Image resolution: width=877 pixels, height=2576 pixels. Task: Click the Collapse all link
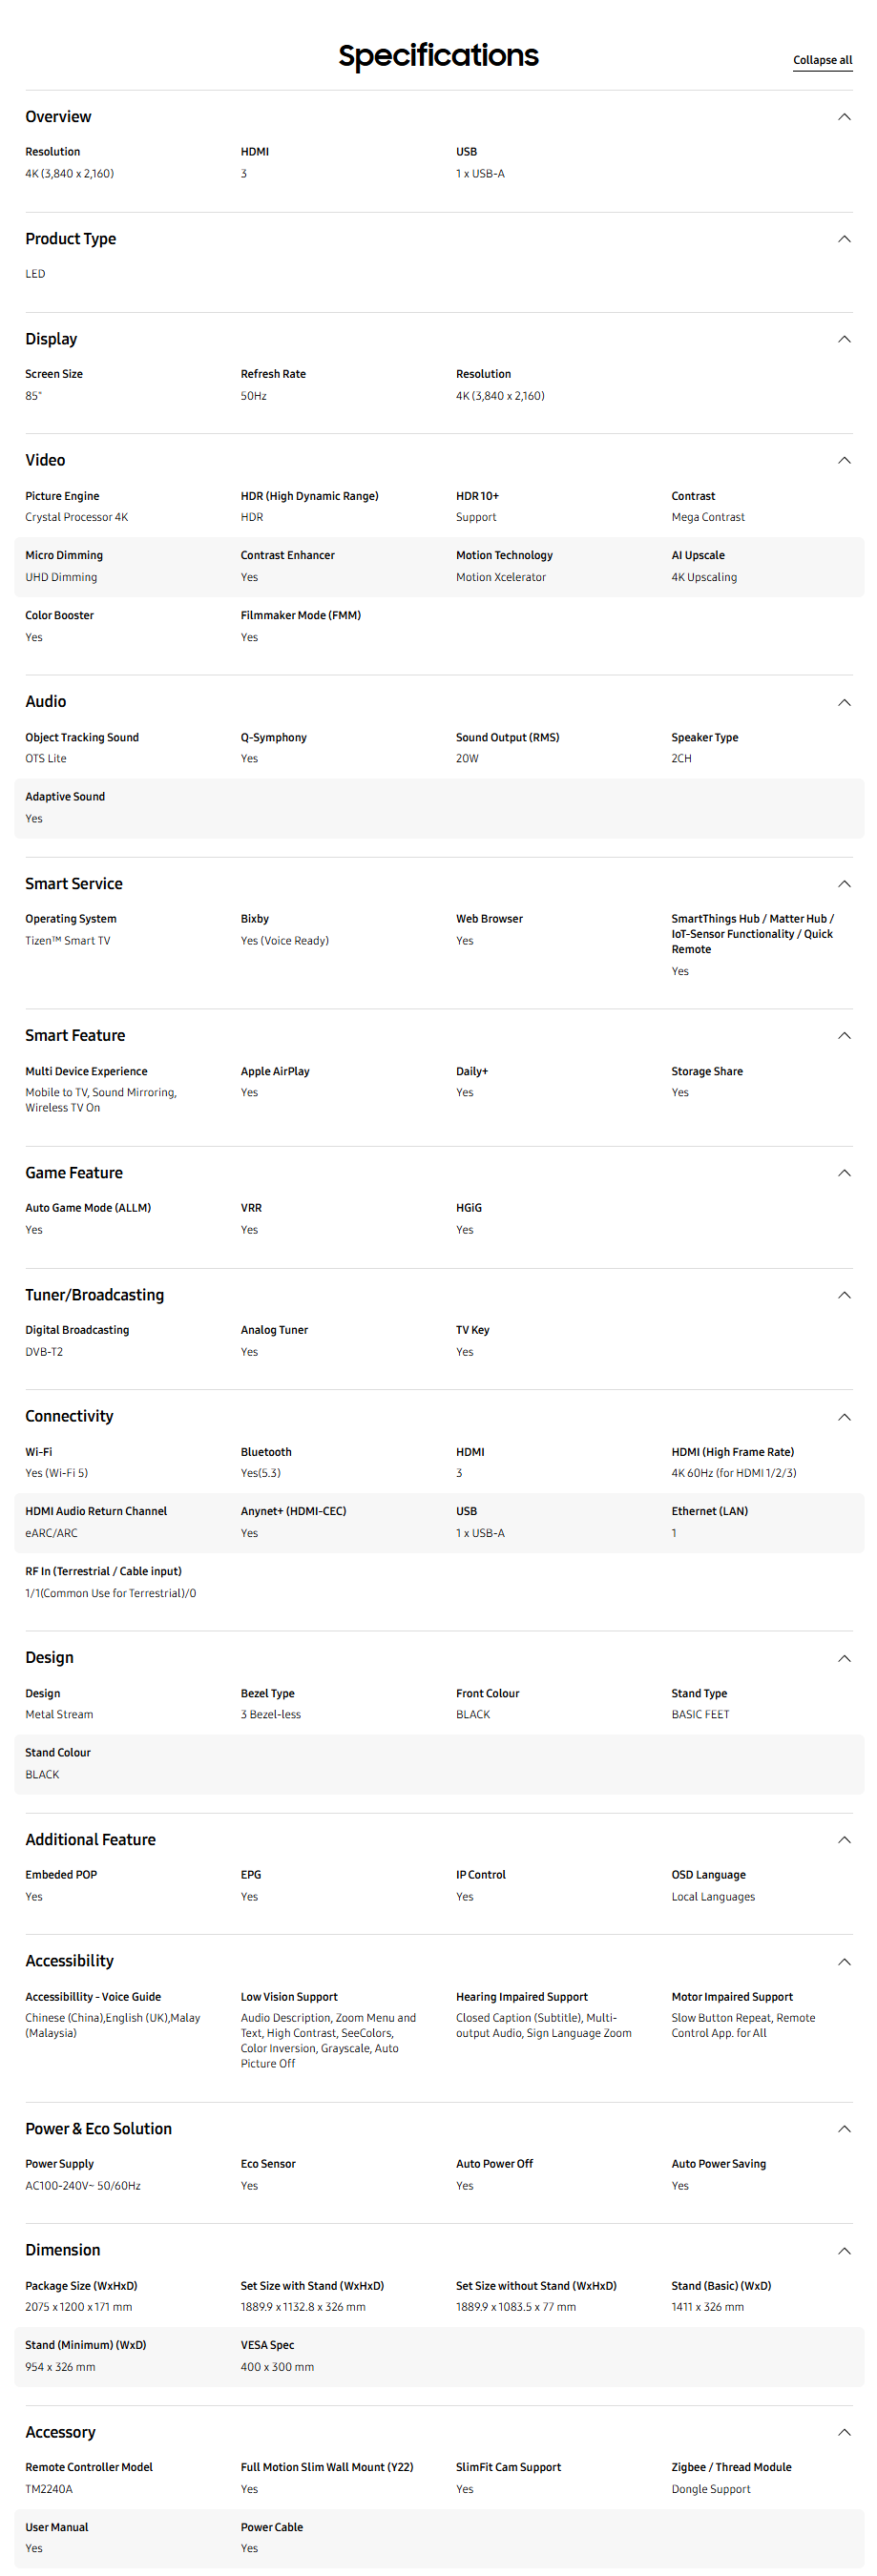click(x=822, y=60)
